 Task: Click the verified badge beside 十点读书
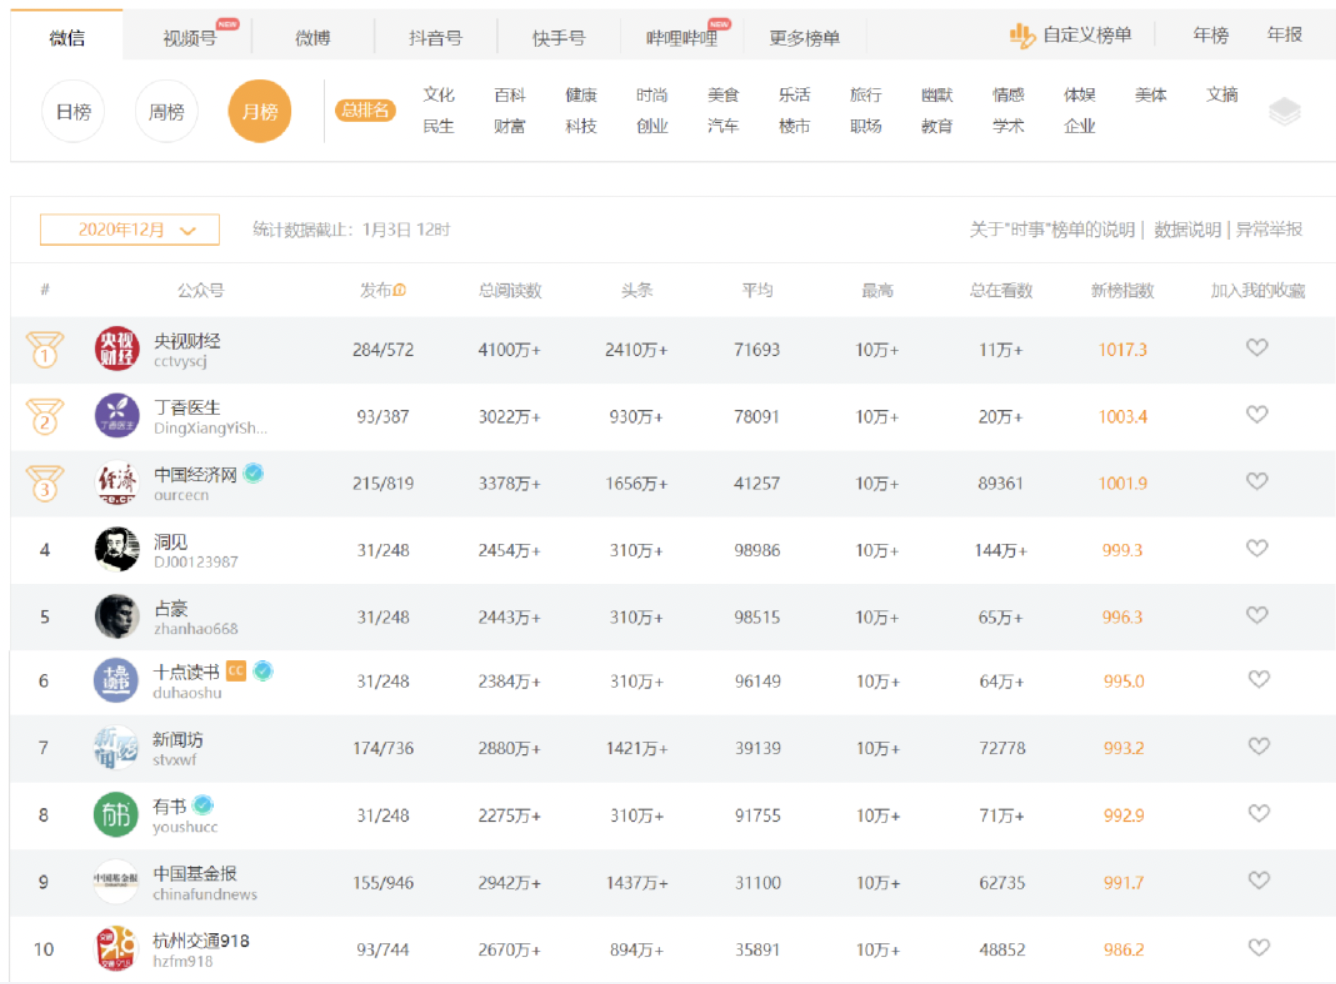[263, 671]
